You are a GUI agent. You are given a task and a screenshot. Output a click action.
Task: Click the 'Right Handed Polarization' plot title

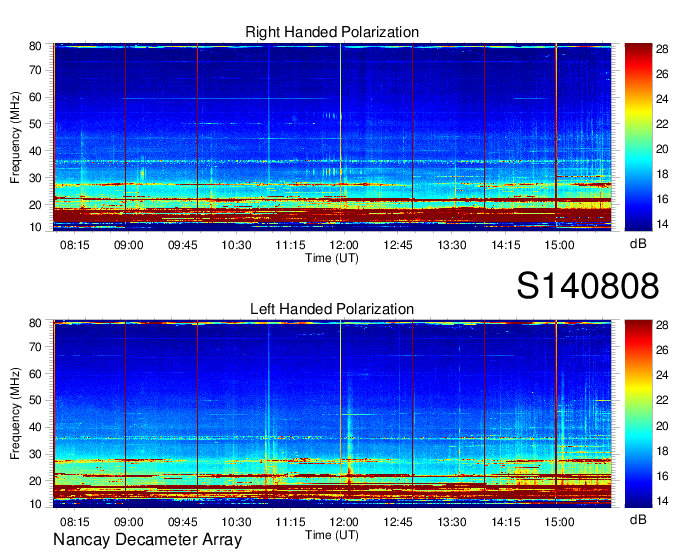(332, 32)
